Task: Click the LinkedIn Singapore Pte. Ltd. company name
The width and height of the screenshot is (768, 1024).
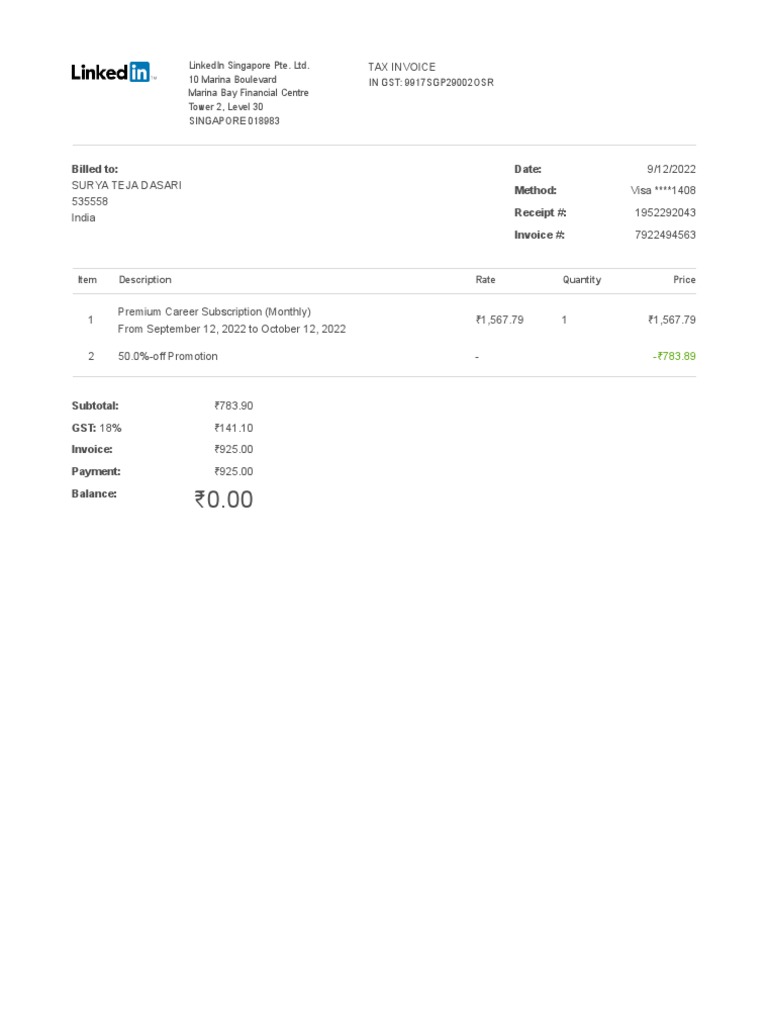Action: pyautogui.click(x=249, y=66)
